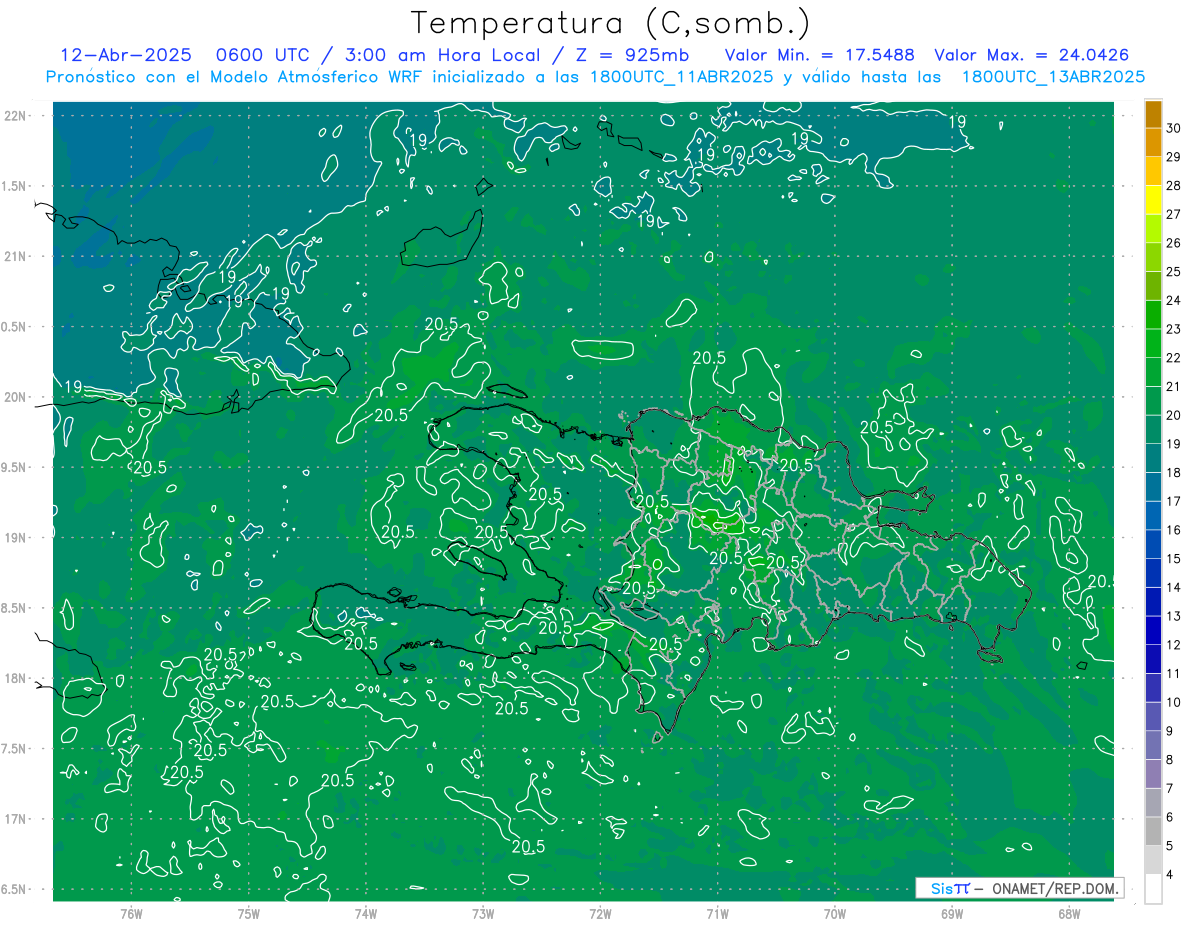The image size is (1200, 927).
Task: Click the pressure level "Z = 925mb"
Action: click(633, 55)
